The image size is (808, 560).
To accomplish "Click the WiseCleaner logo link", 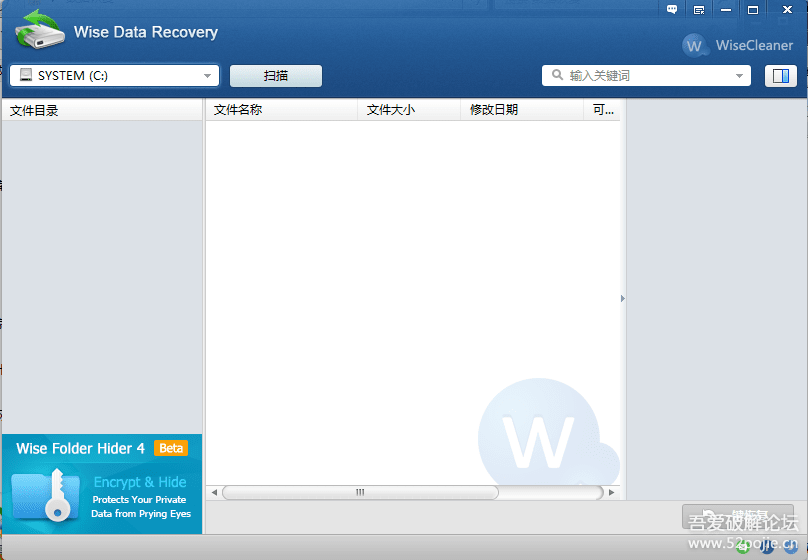I will point(737,45).
